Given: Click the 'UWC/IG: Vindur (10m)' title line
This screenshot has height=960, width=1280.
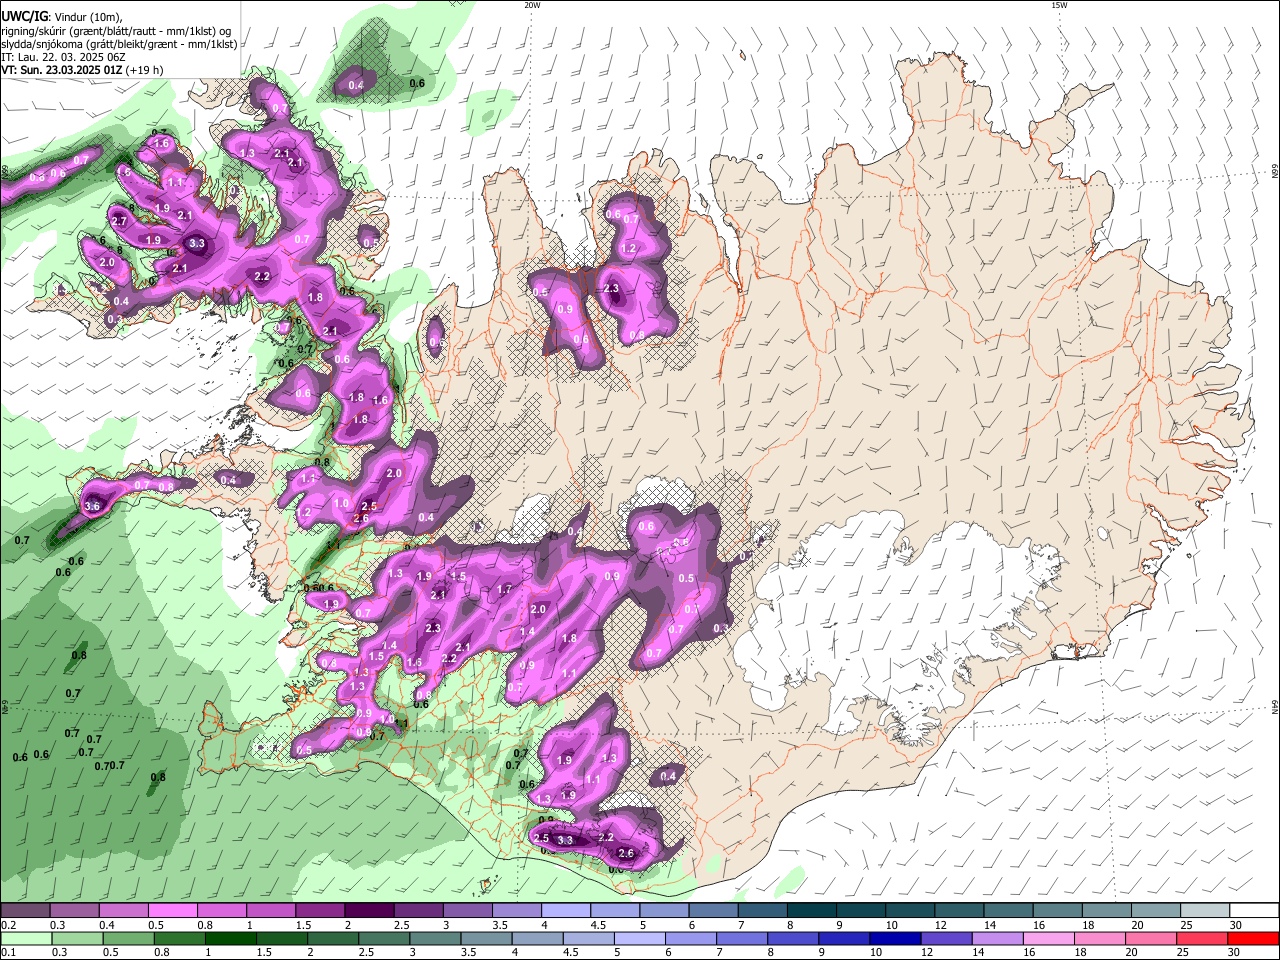Looking at the screenshot, I should point(61,17).
